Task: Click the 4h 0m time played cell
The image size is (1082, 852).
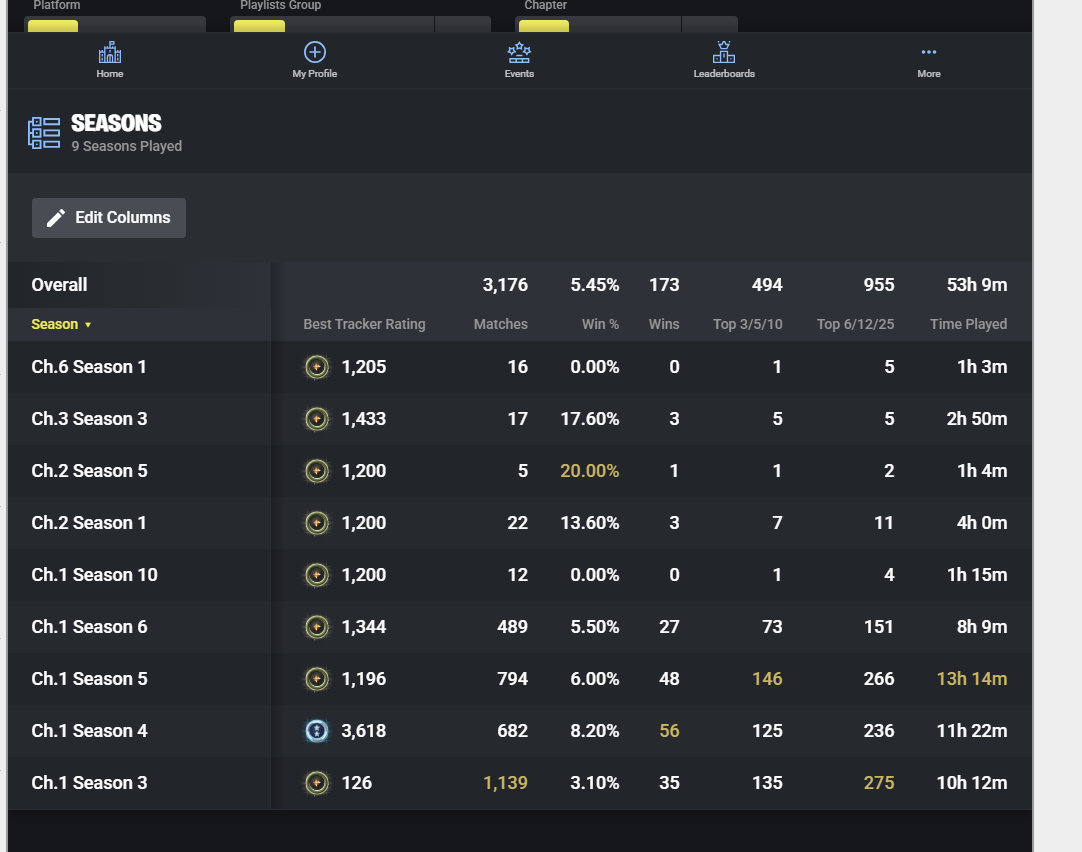Action: [x=981, y=523]
